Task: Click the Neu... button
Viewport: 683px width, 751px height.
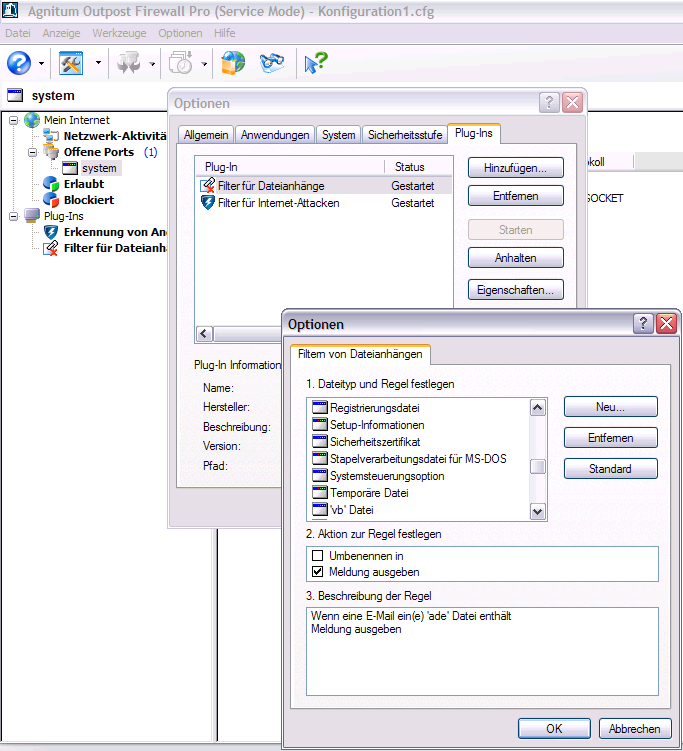Action: coord(611,407)
